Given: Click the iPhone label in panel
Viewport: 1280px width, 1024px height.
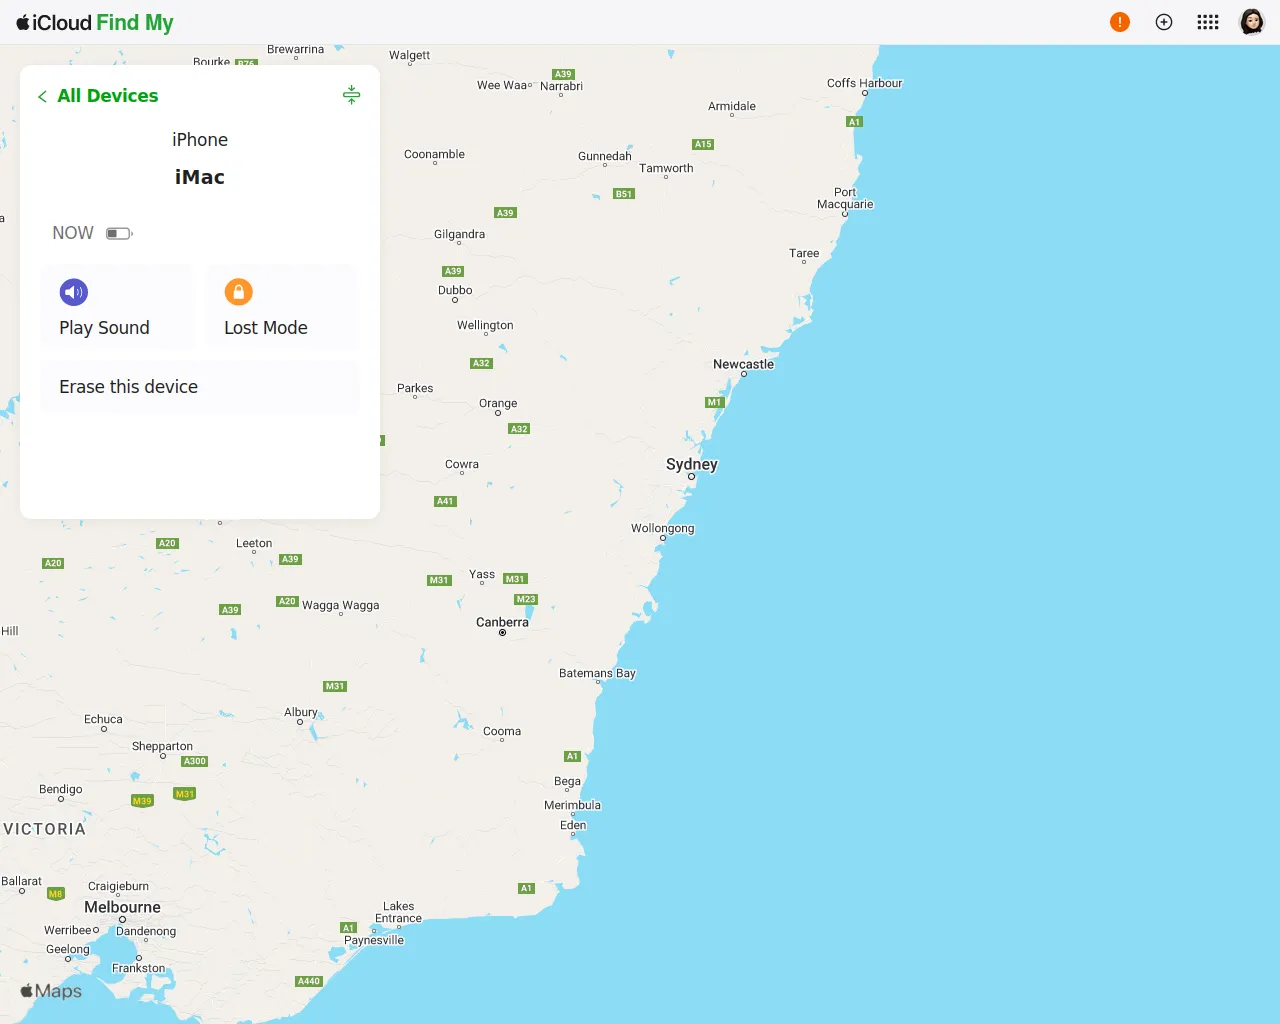Looking at the screenshot, I should [200, 140].
